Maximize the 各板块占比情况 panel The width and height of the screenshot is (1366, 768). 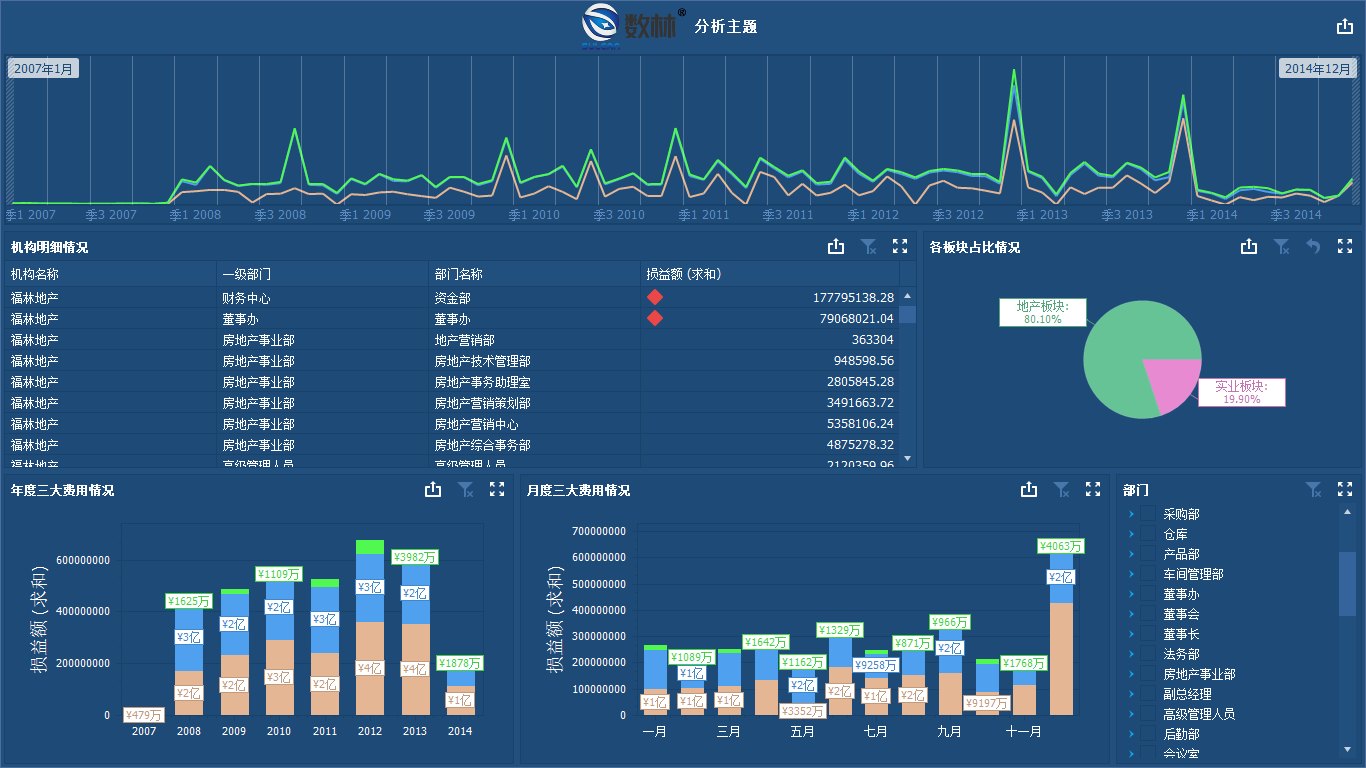tap(1345, 246)
